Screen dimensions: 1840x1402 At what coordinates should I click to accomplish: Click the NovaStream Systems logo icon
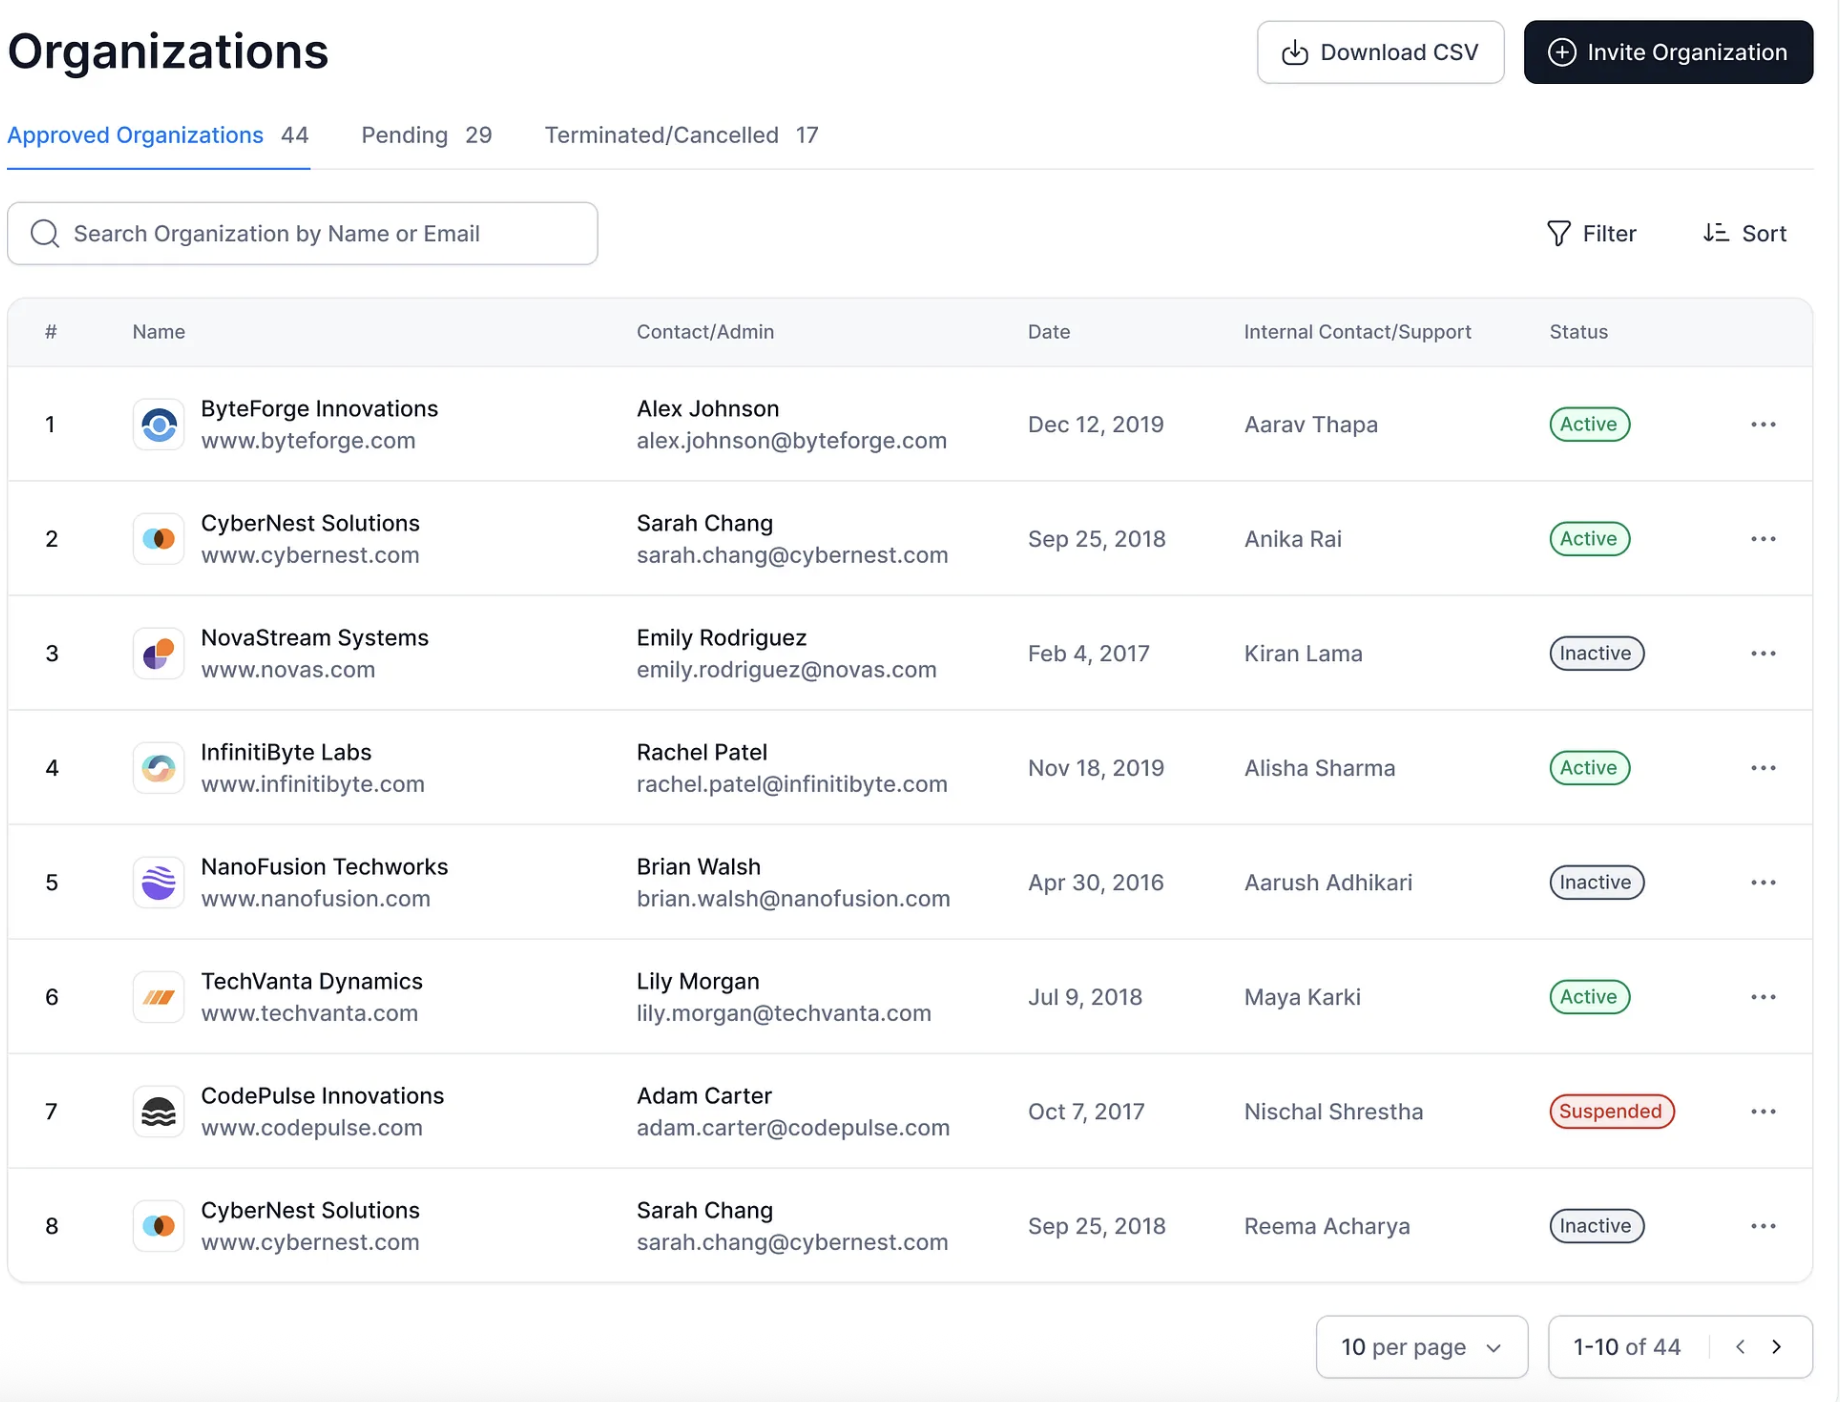tap(158, 654)
